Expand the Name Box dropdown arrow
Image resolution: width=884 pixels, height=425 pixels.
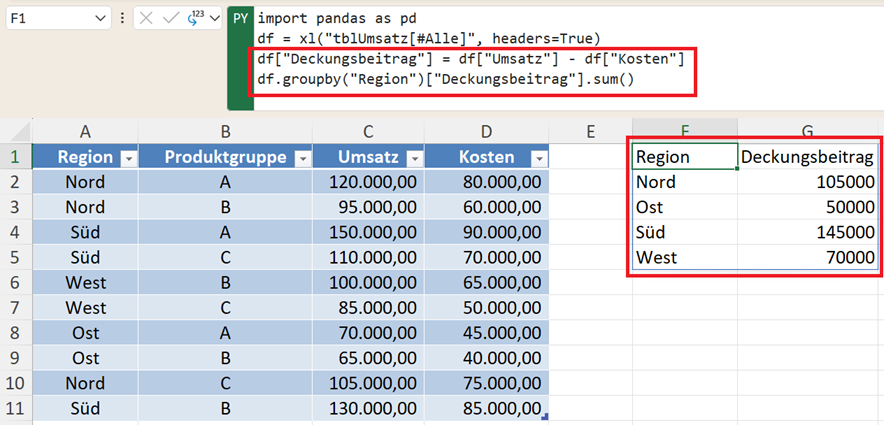[100, 19]
